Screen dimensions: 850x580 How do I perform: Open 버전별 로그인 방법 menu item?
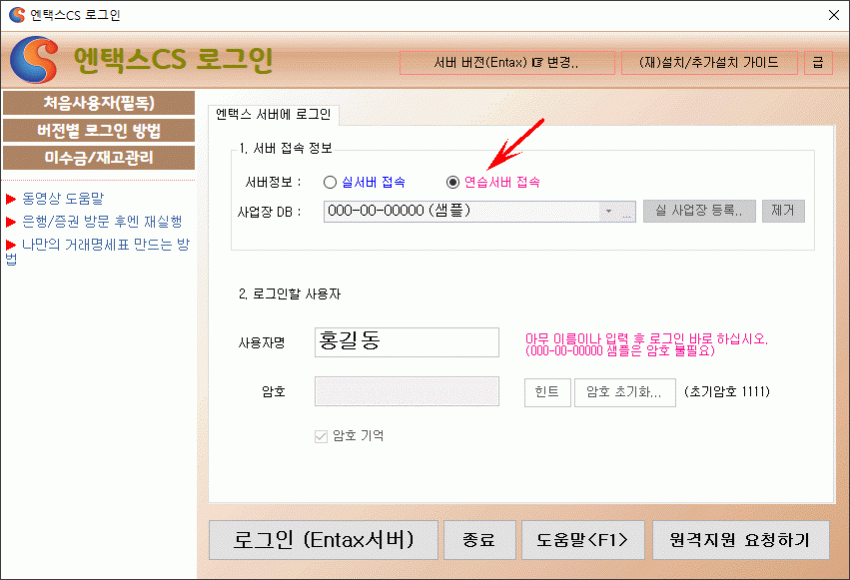tap(99, 131)
